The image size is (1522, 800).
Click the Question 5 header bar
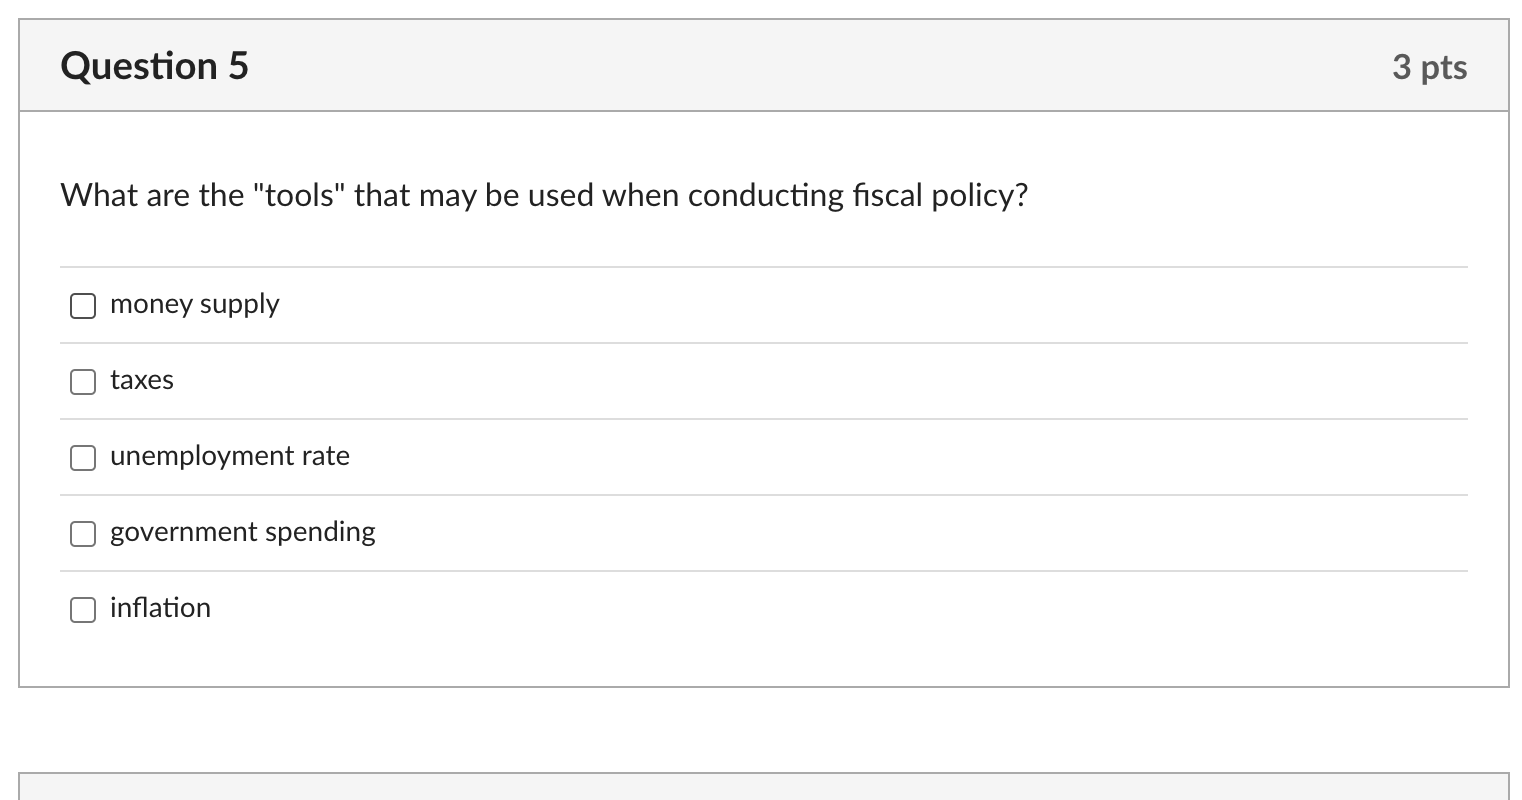point(760,65)
